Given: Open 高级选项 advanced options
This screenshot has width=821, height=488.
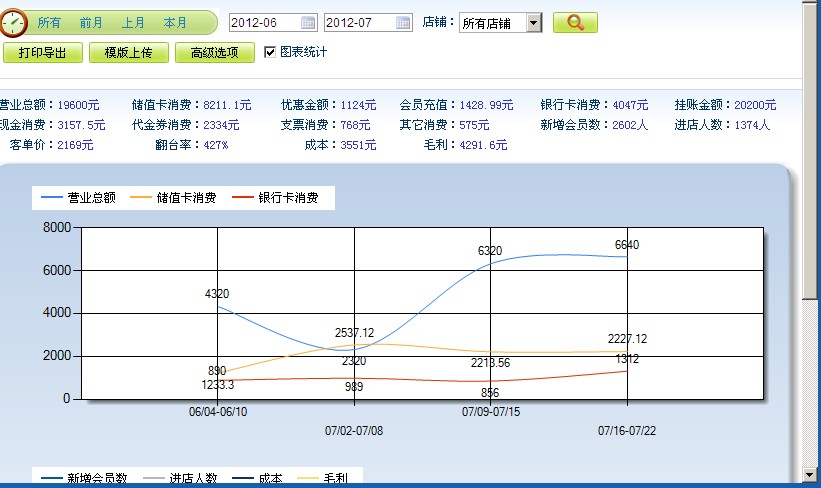Looking at the screenshot, I should tap(214, 53).
